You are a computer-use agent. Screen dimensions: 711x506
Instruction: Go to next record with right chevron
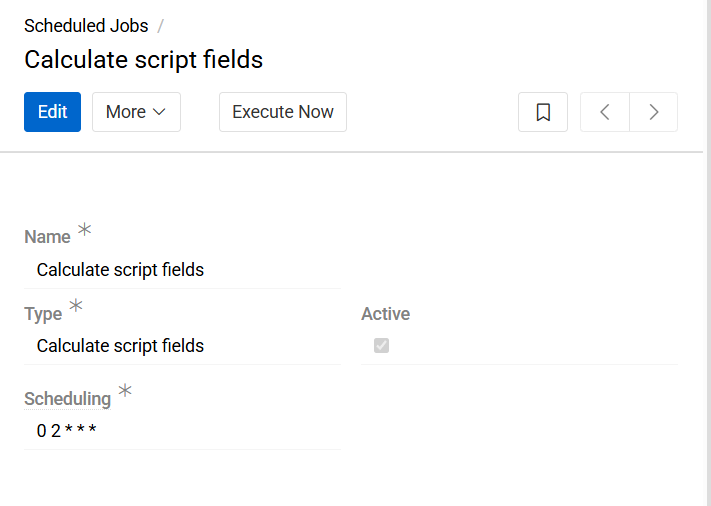[654, 112]
